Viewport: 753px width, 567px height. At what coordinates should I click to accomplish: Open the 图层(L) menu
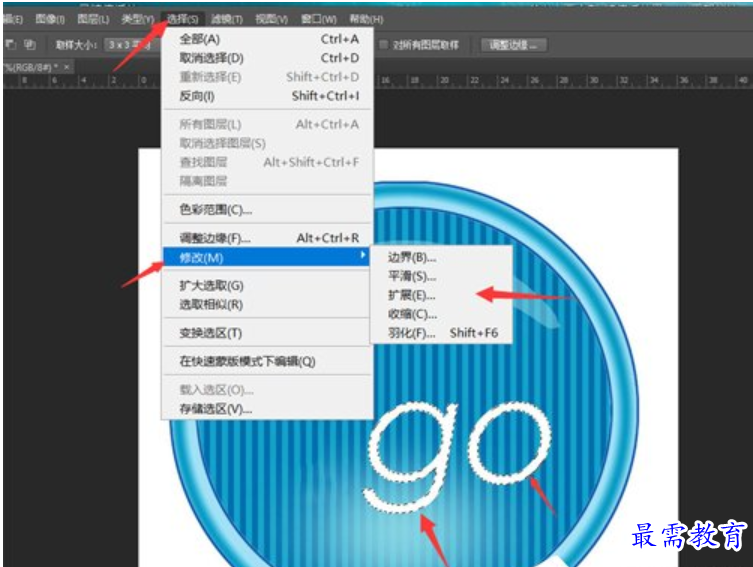pos(93,19)
